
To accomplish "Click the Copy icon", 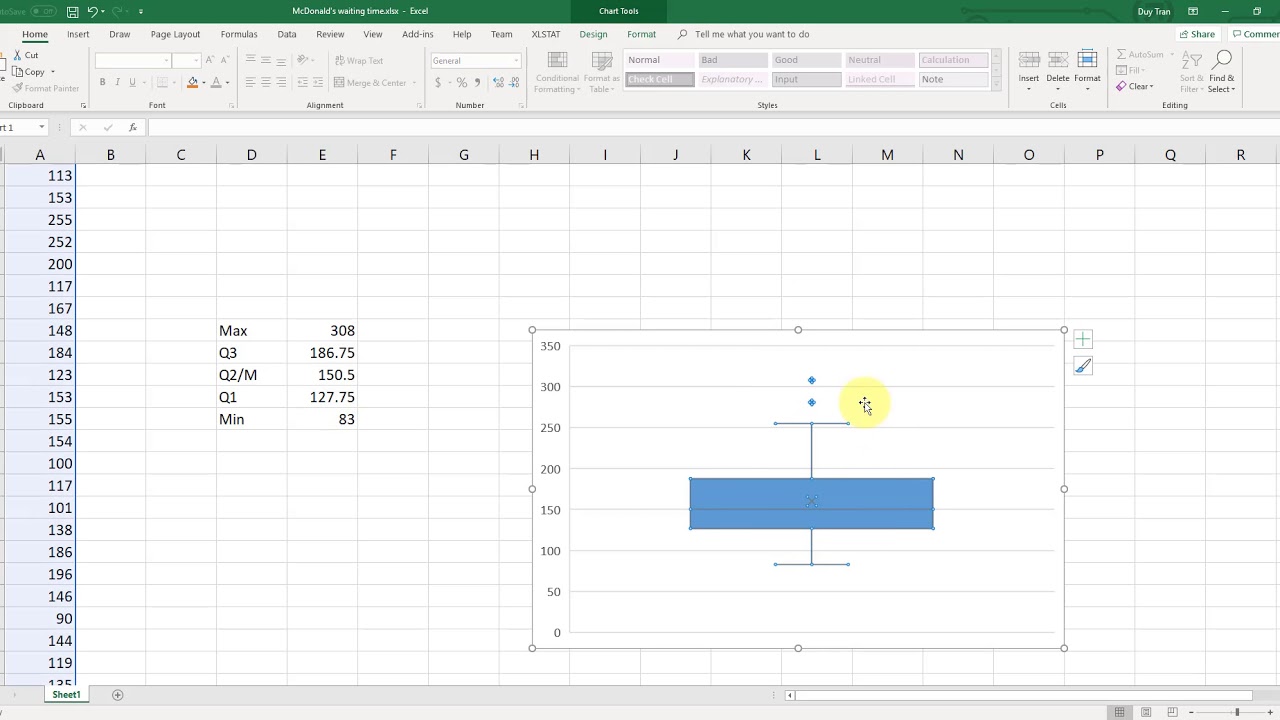I will pyautogui.click(x=18, y=72).
